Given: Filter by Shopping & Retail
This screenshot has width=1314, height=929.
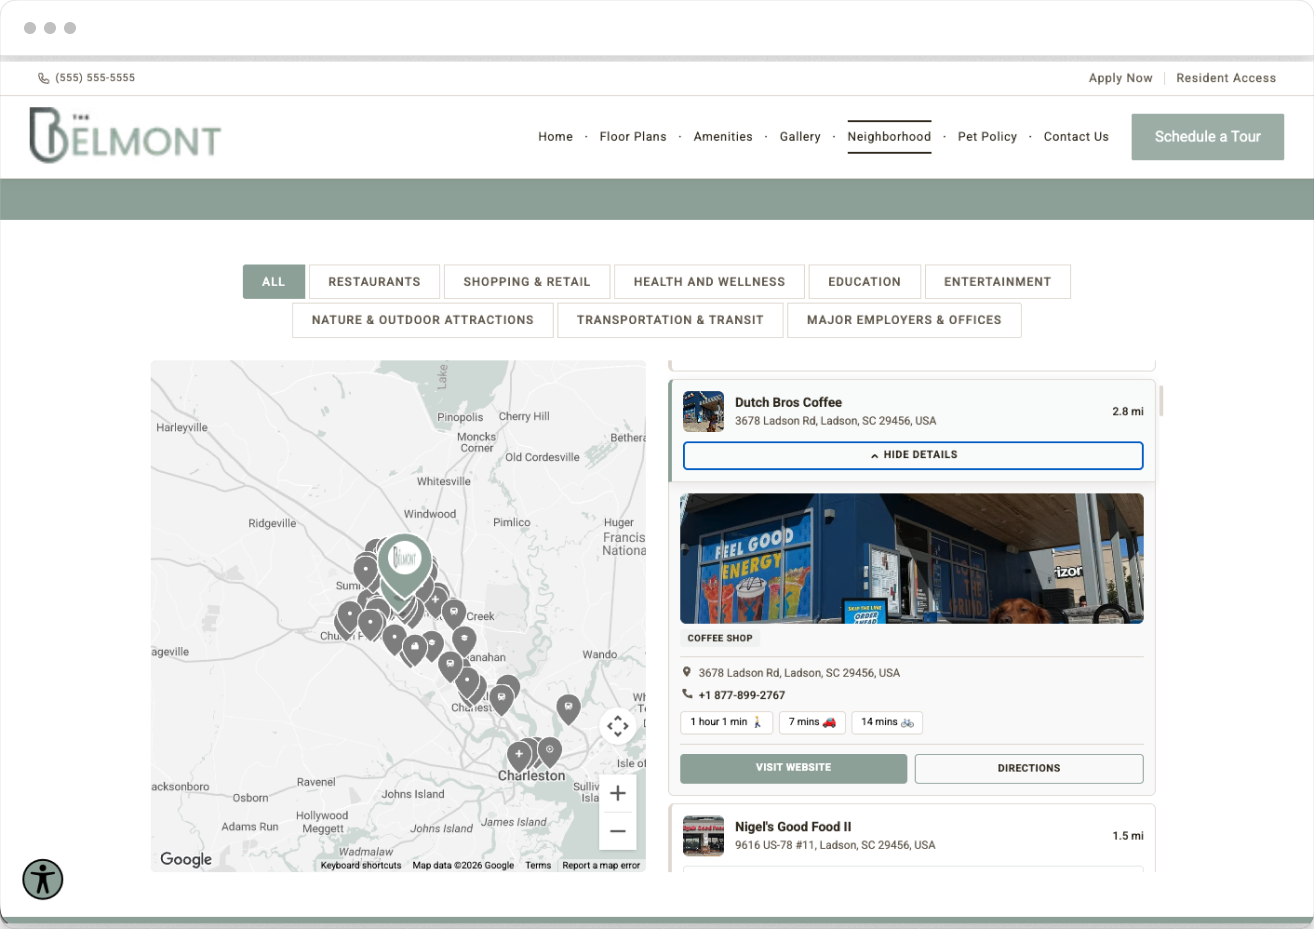Looking at the screenshot, I should [x=527, y=282].
